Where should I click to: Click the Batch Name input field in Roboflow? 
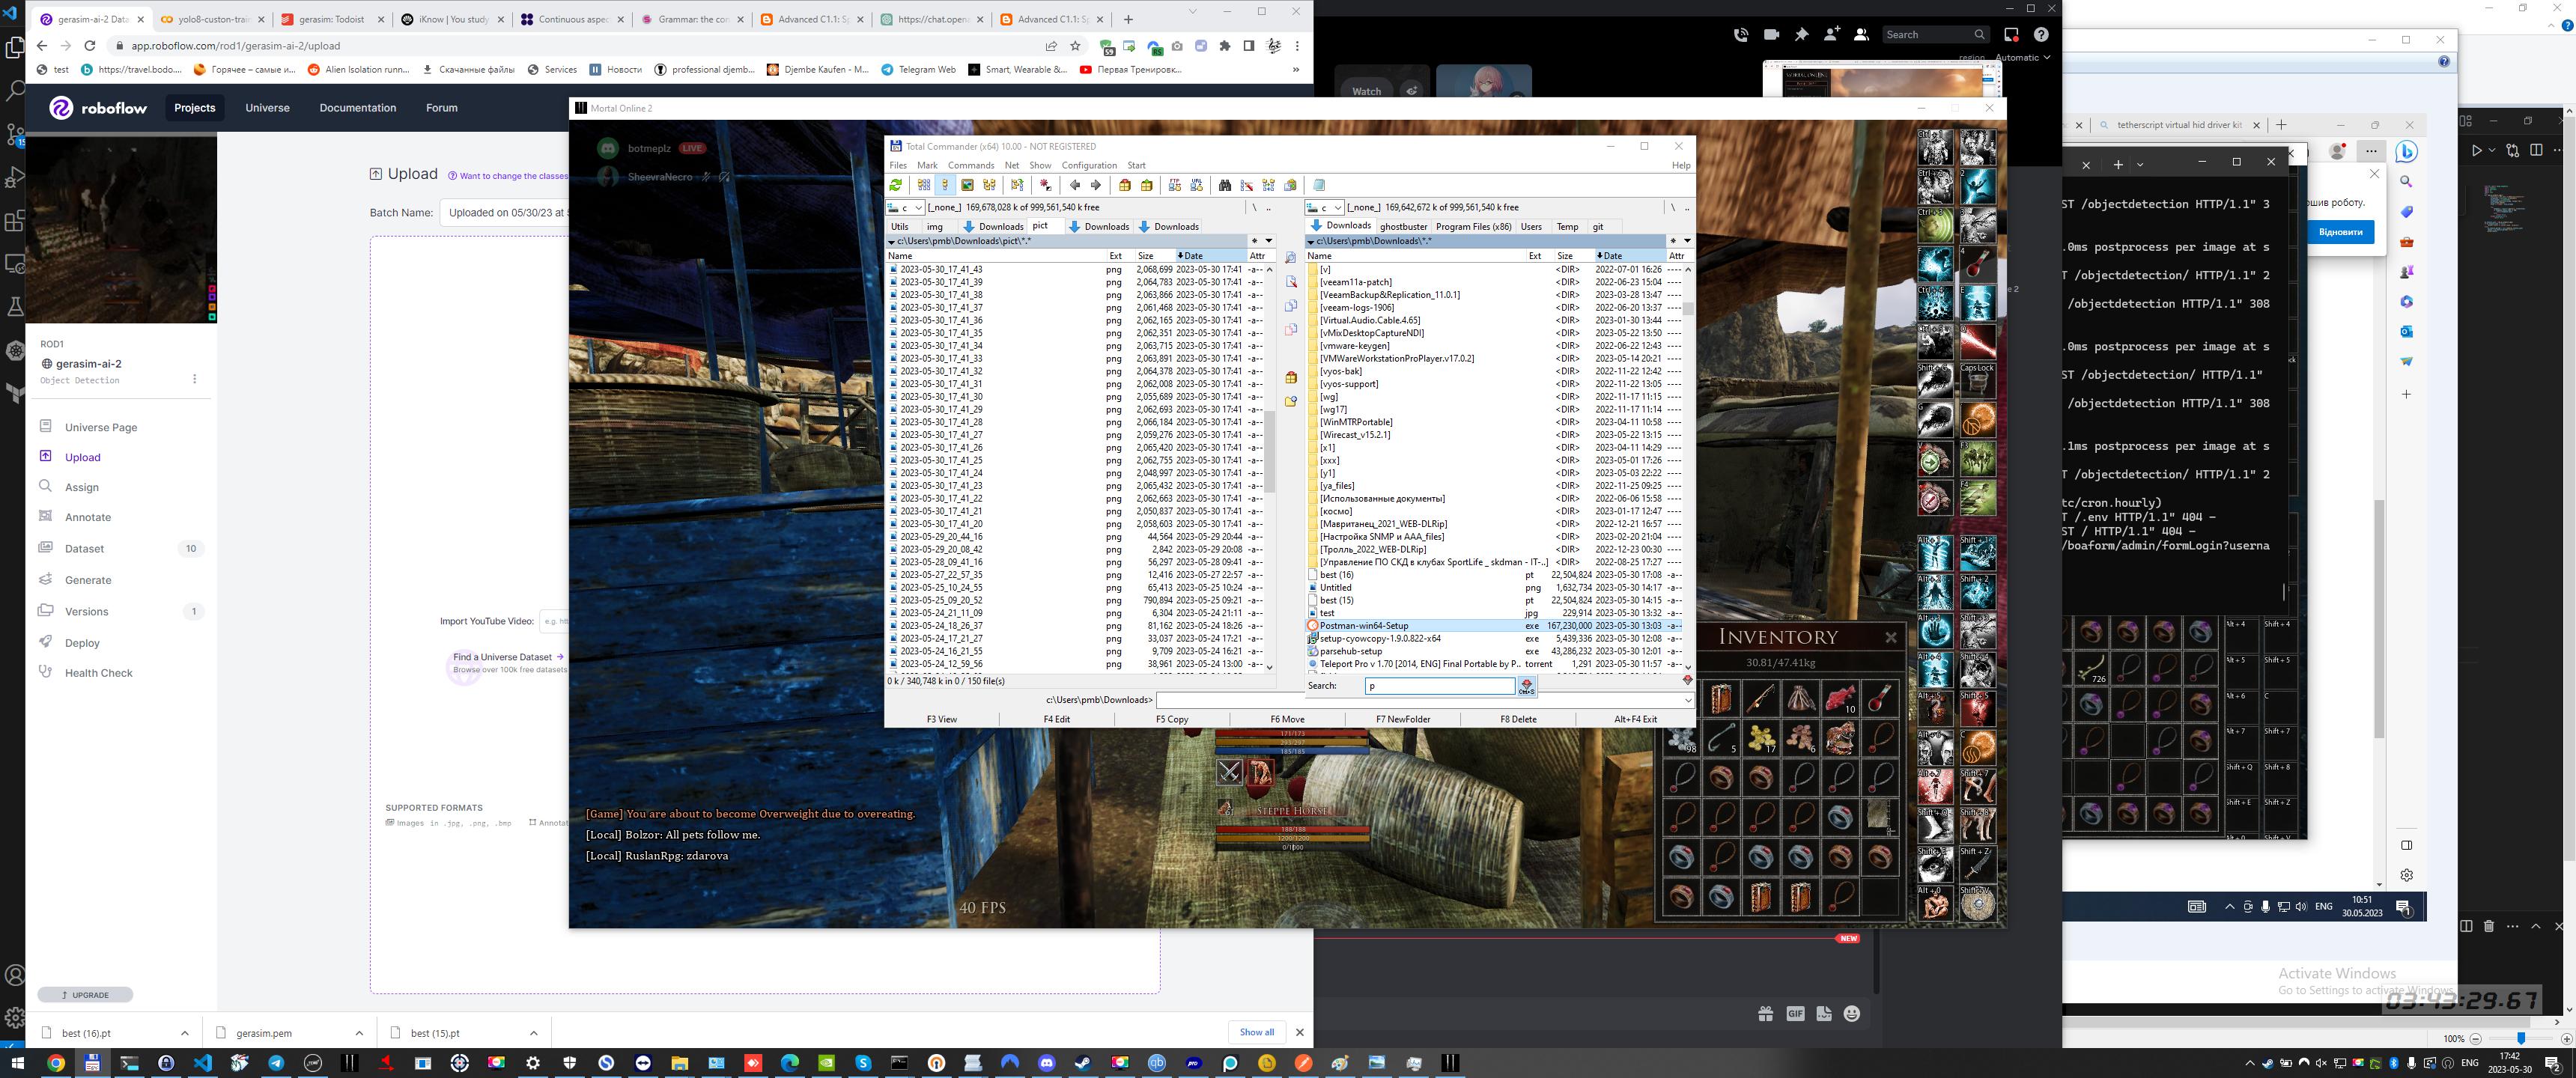coord(505,212)
